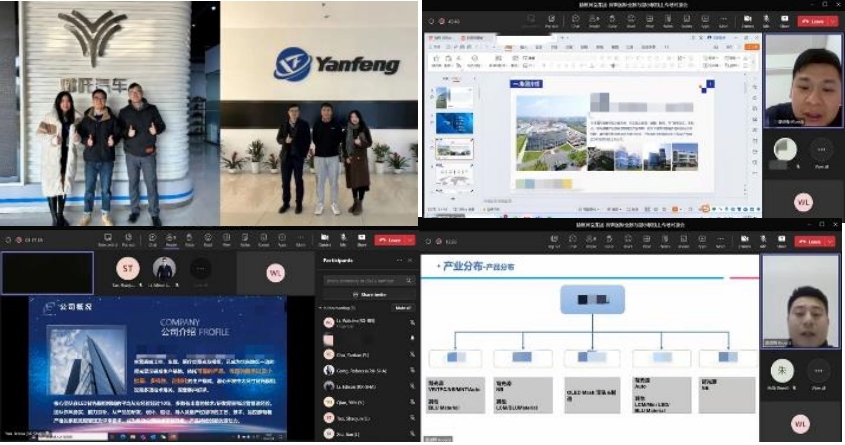The image size is (845, 445).
Task: Click View all in the 产业分布 slide meeting
Action: (819, 374)
